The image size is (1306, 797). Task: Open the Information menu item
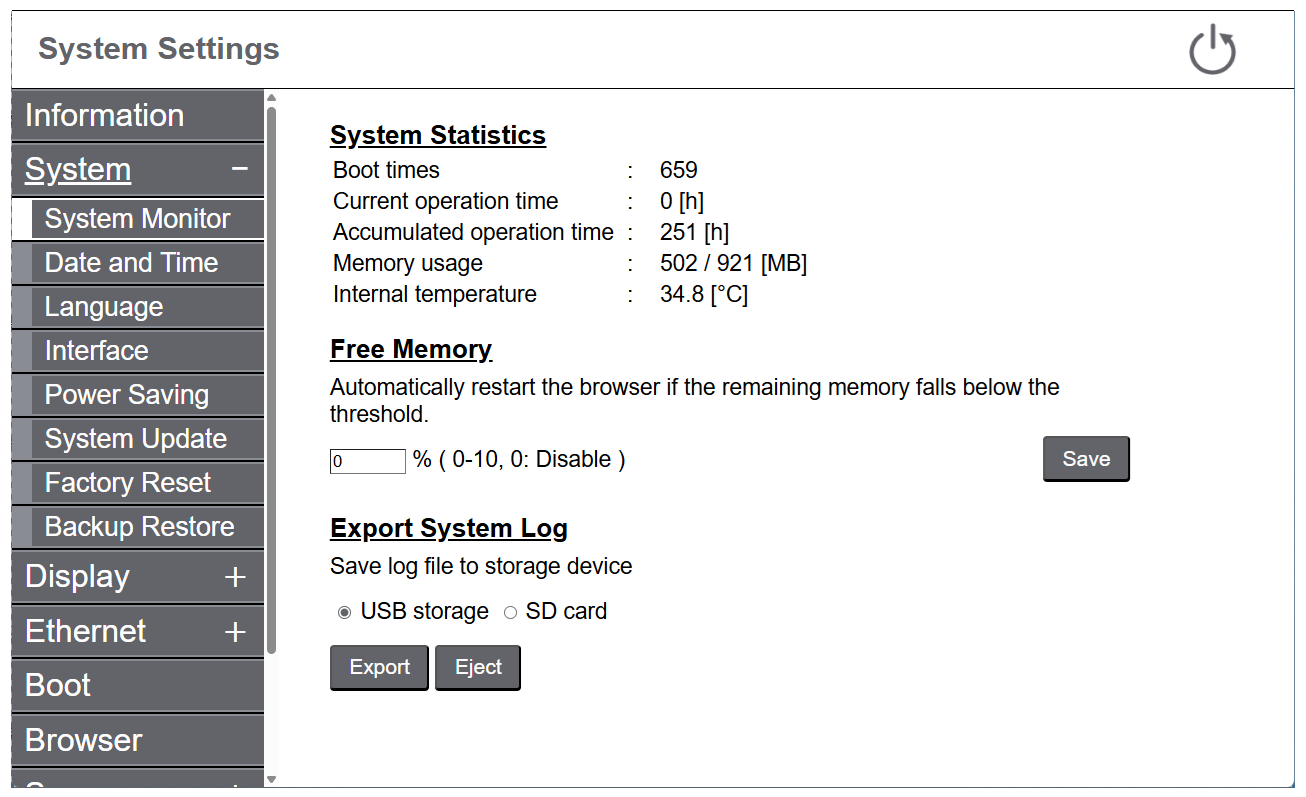click(137, 115)
